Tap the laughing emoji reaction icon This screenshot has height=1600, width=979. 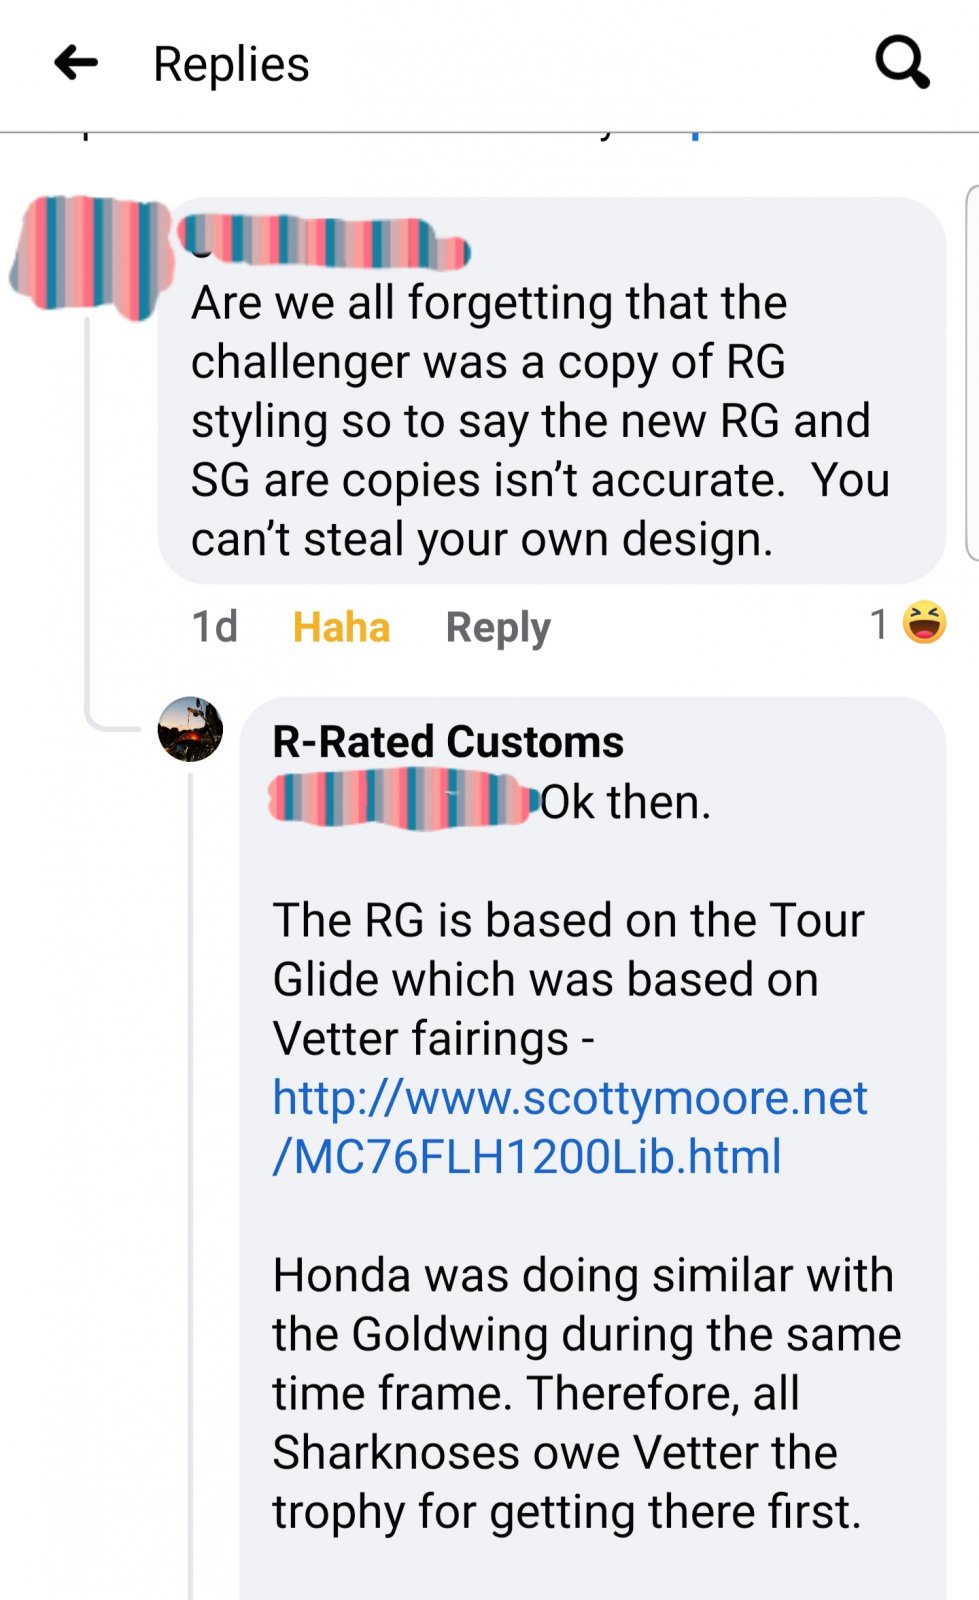(924, 623)
